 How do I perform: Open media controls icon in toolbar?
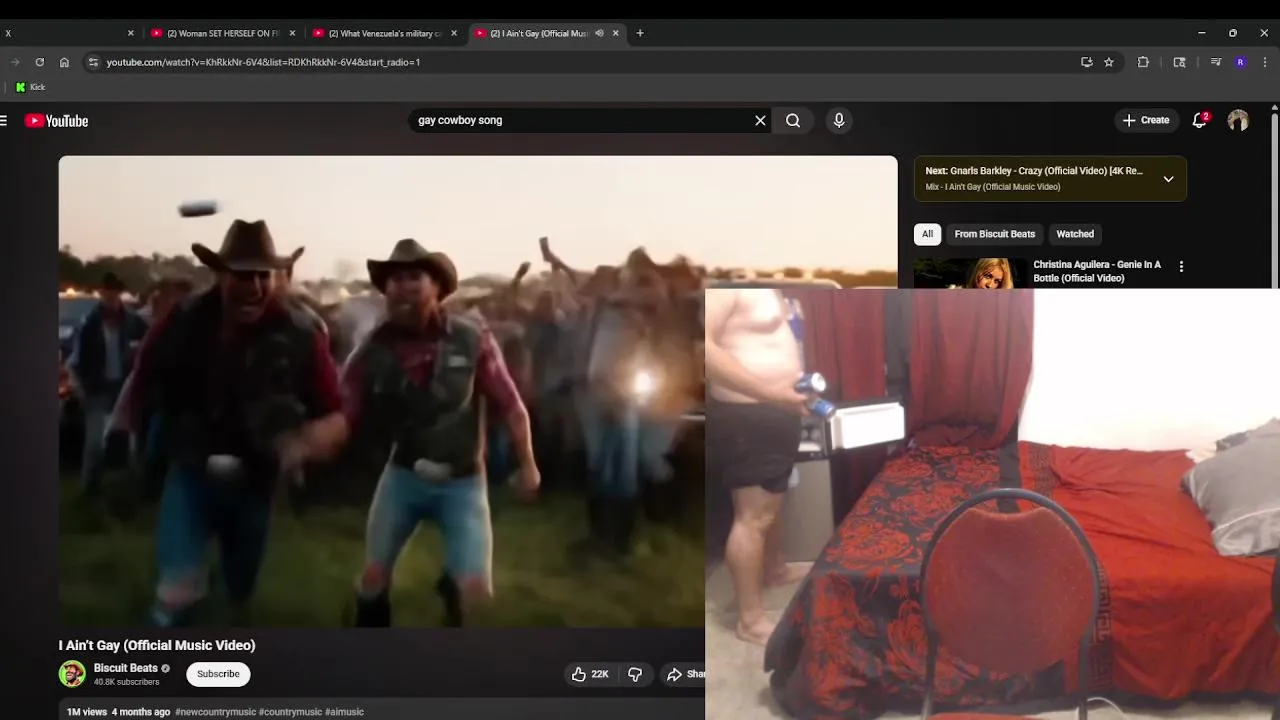point(1216,62)
